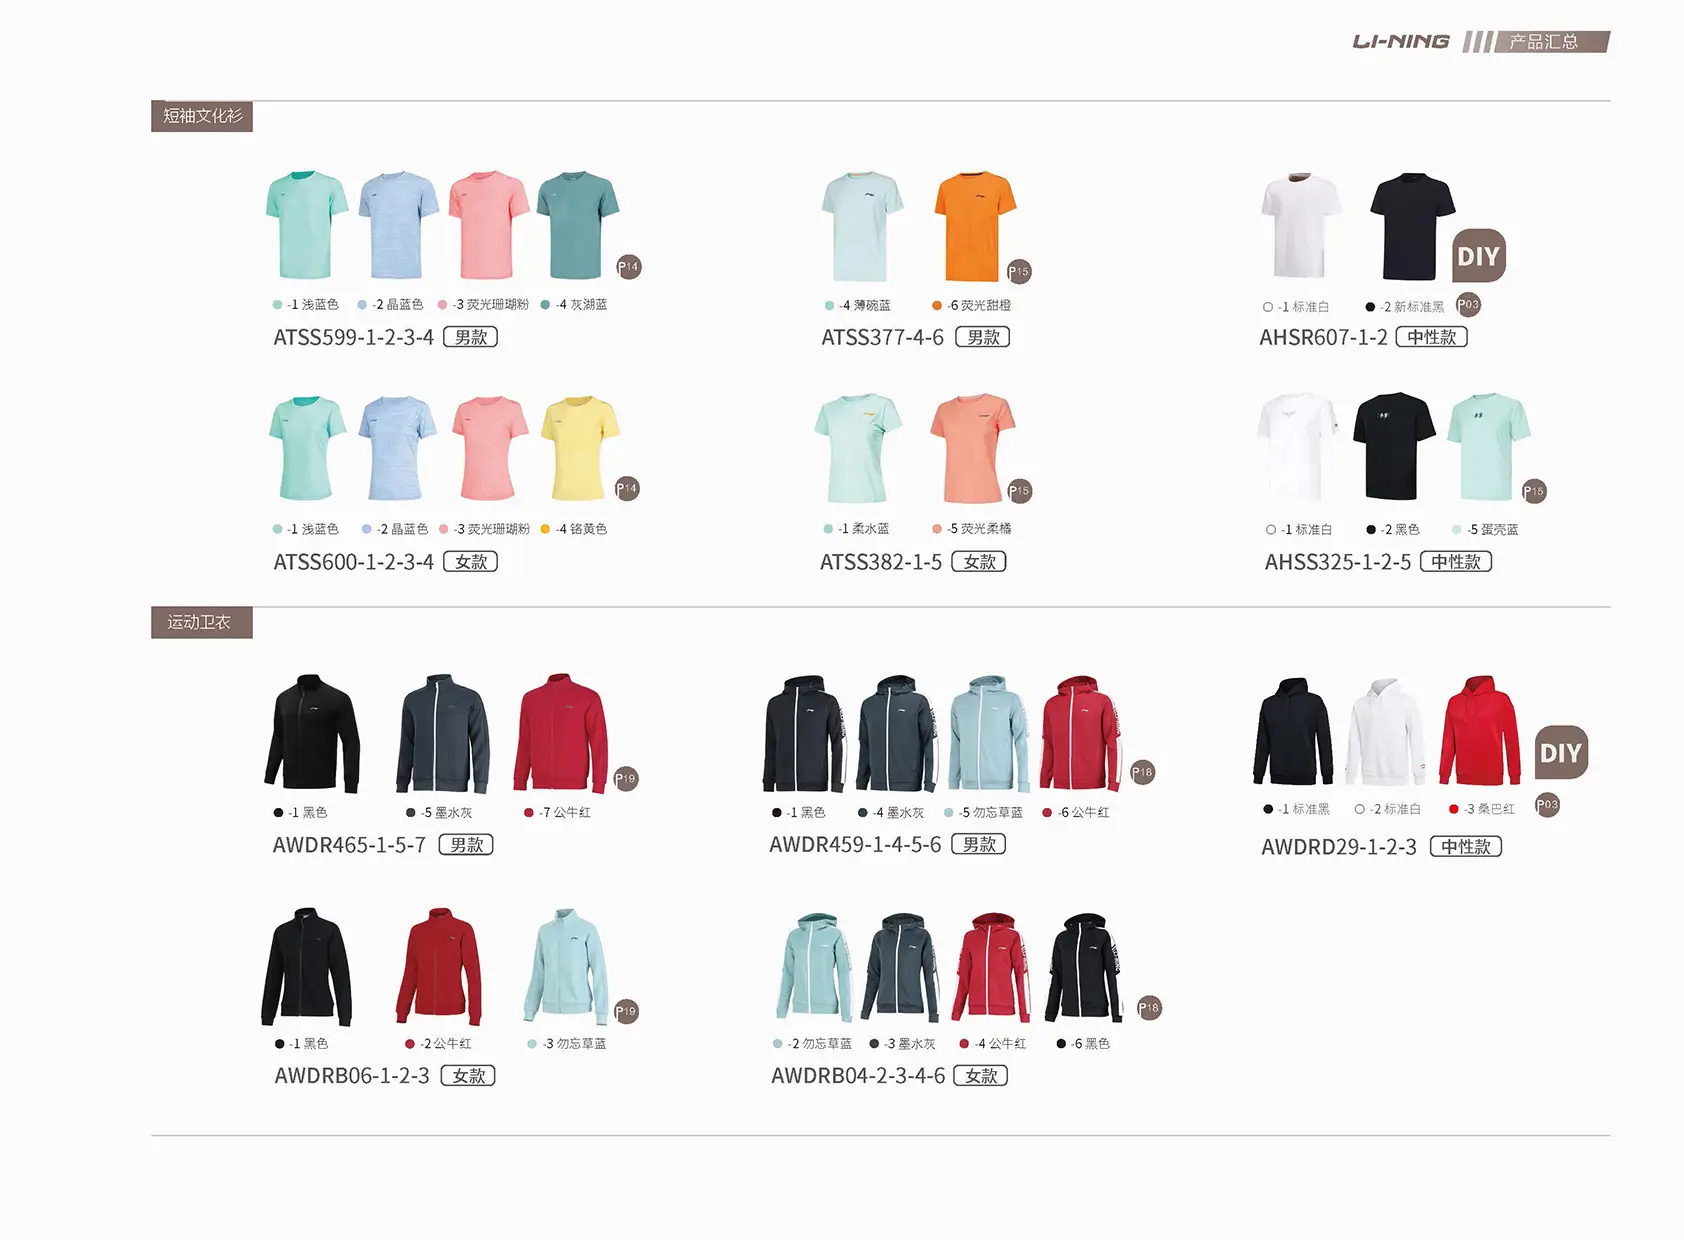Select the 短袖文化衫 section tab
This screenshot has width=1684, height=1240.
[x=202, y=116]
